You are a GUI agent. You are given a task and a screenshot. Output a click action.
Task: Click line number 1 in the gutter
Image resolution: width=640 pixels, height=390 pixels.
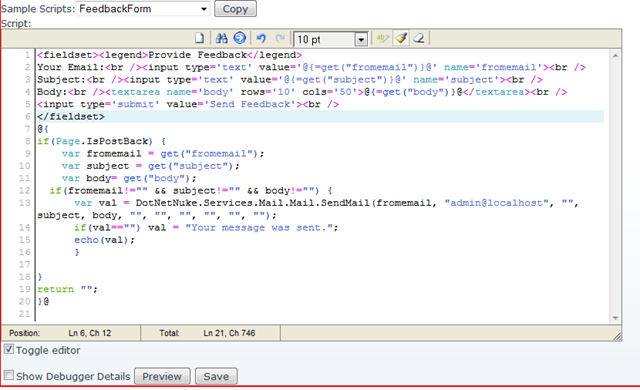click(x=27, y=55)
